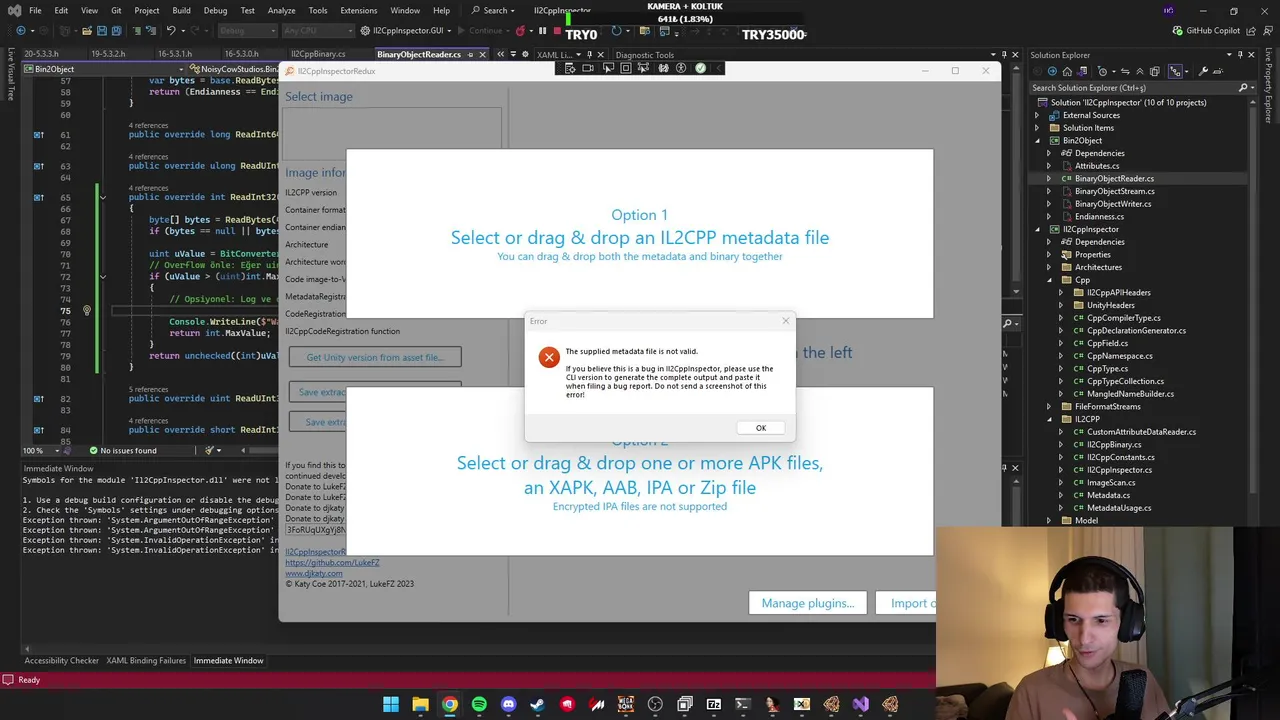Open the XAML Binding Failures tab
Viewport: 1280px width, 720px height.
click(146, 660)
